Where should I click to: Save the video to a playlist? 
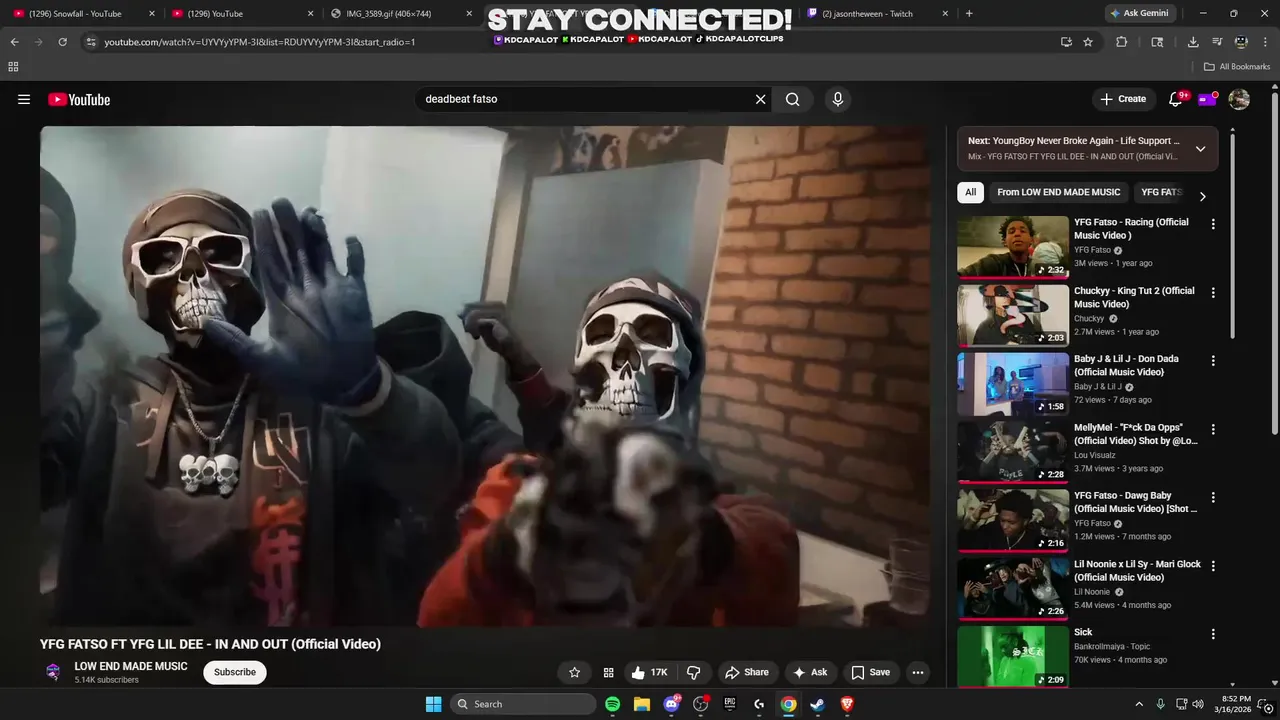point(870,672)
